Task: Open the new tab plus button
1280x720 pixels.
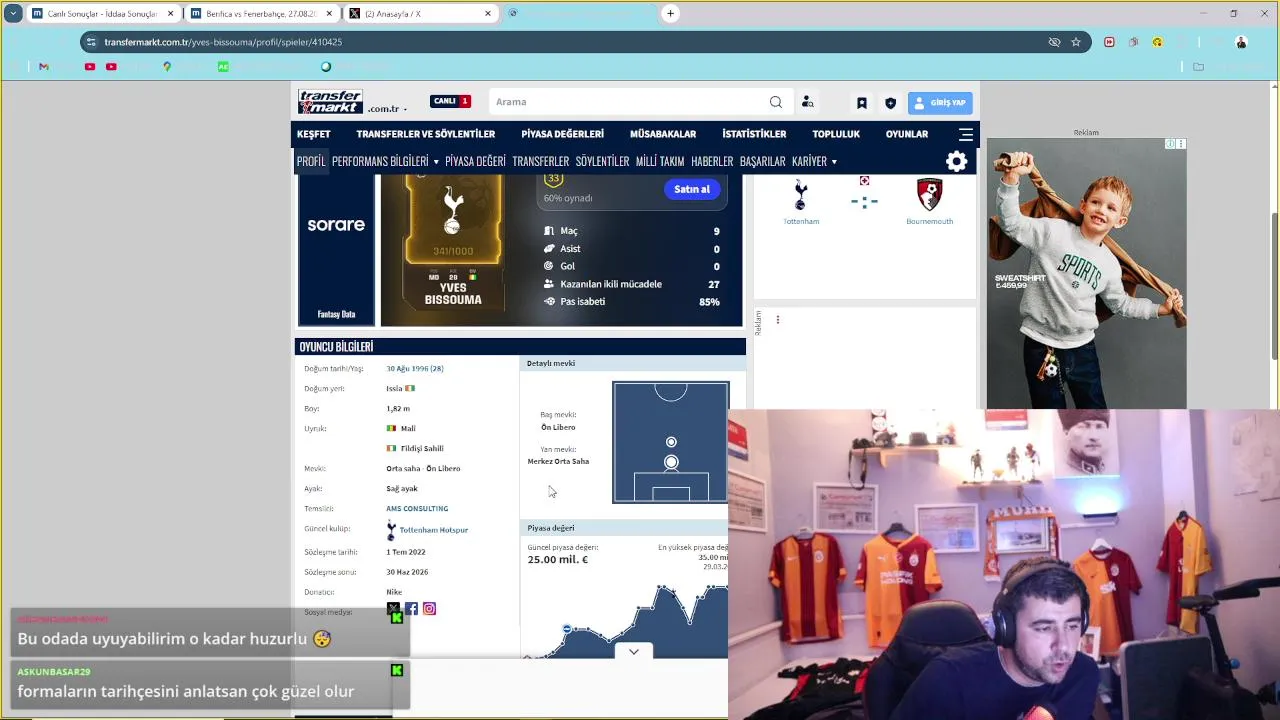Action: coord(670,13)
